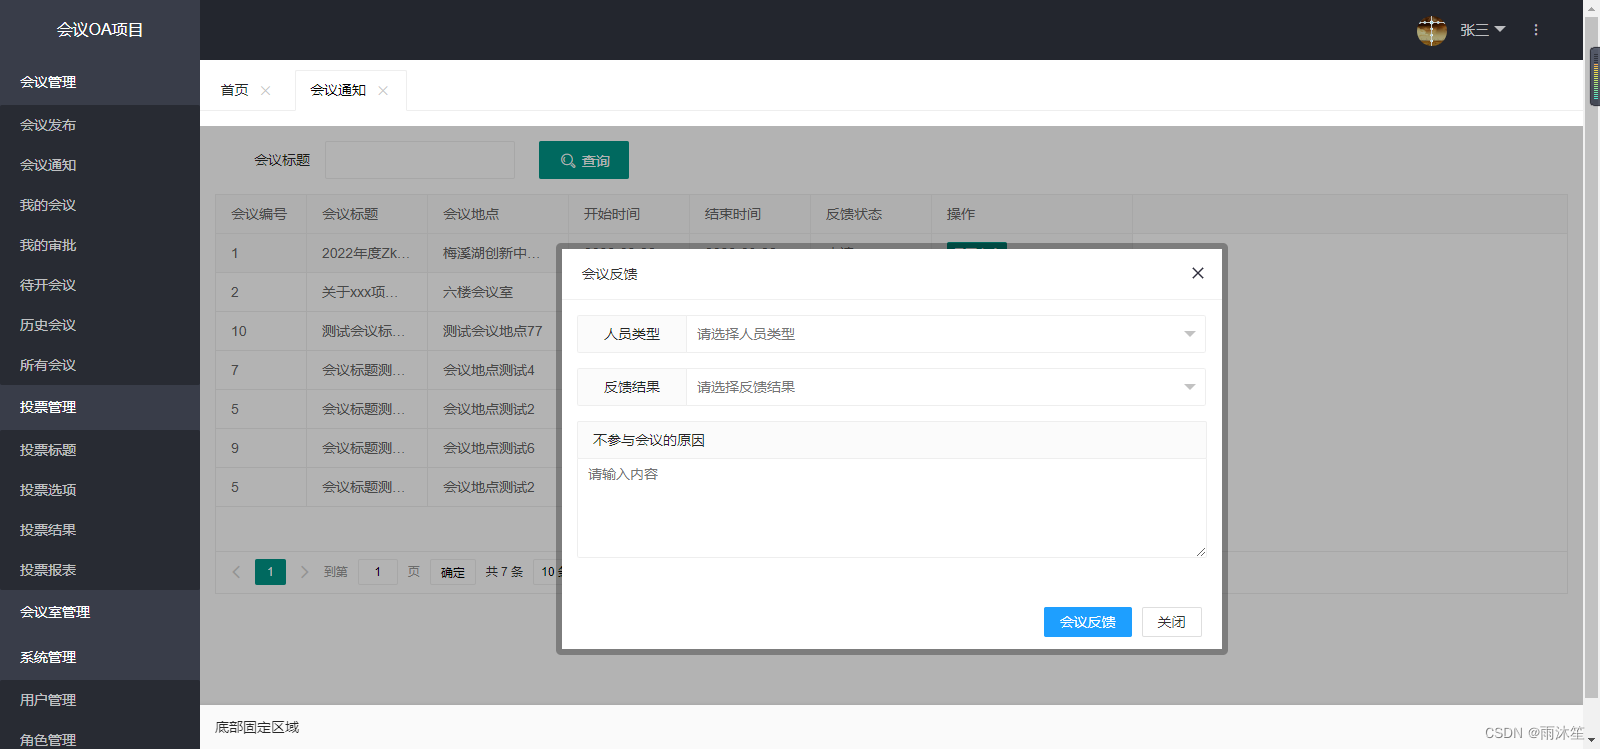Image resolution: width=1600 pixels, height=749 pixels.
Task: Open 所有会议 in the sidebar
Action: (100, 365)
